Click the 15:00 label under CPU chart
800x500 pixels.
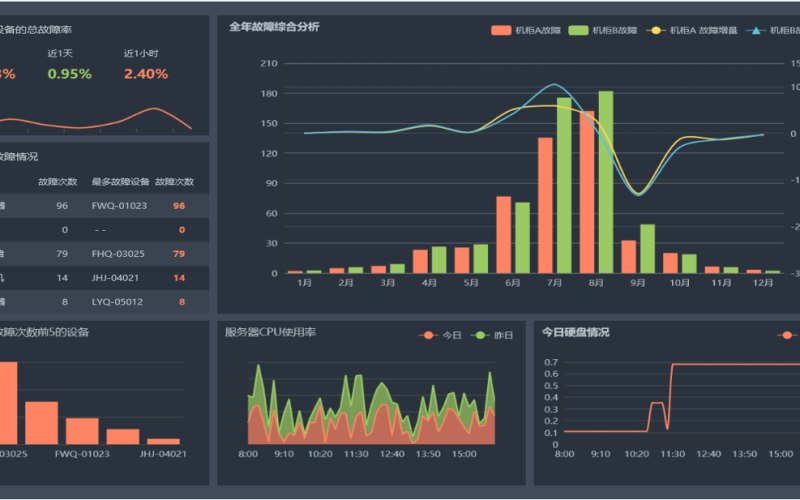464,454
